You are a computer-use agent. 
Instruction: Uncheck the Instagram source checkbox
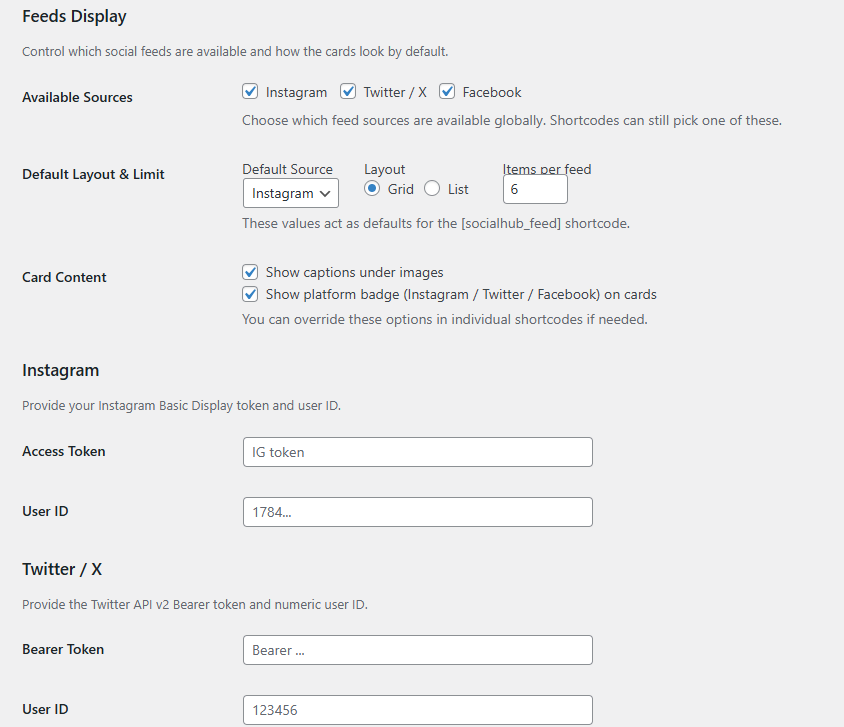coord(251,92)
